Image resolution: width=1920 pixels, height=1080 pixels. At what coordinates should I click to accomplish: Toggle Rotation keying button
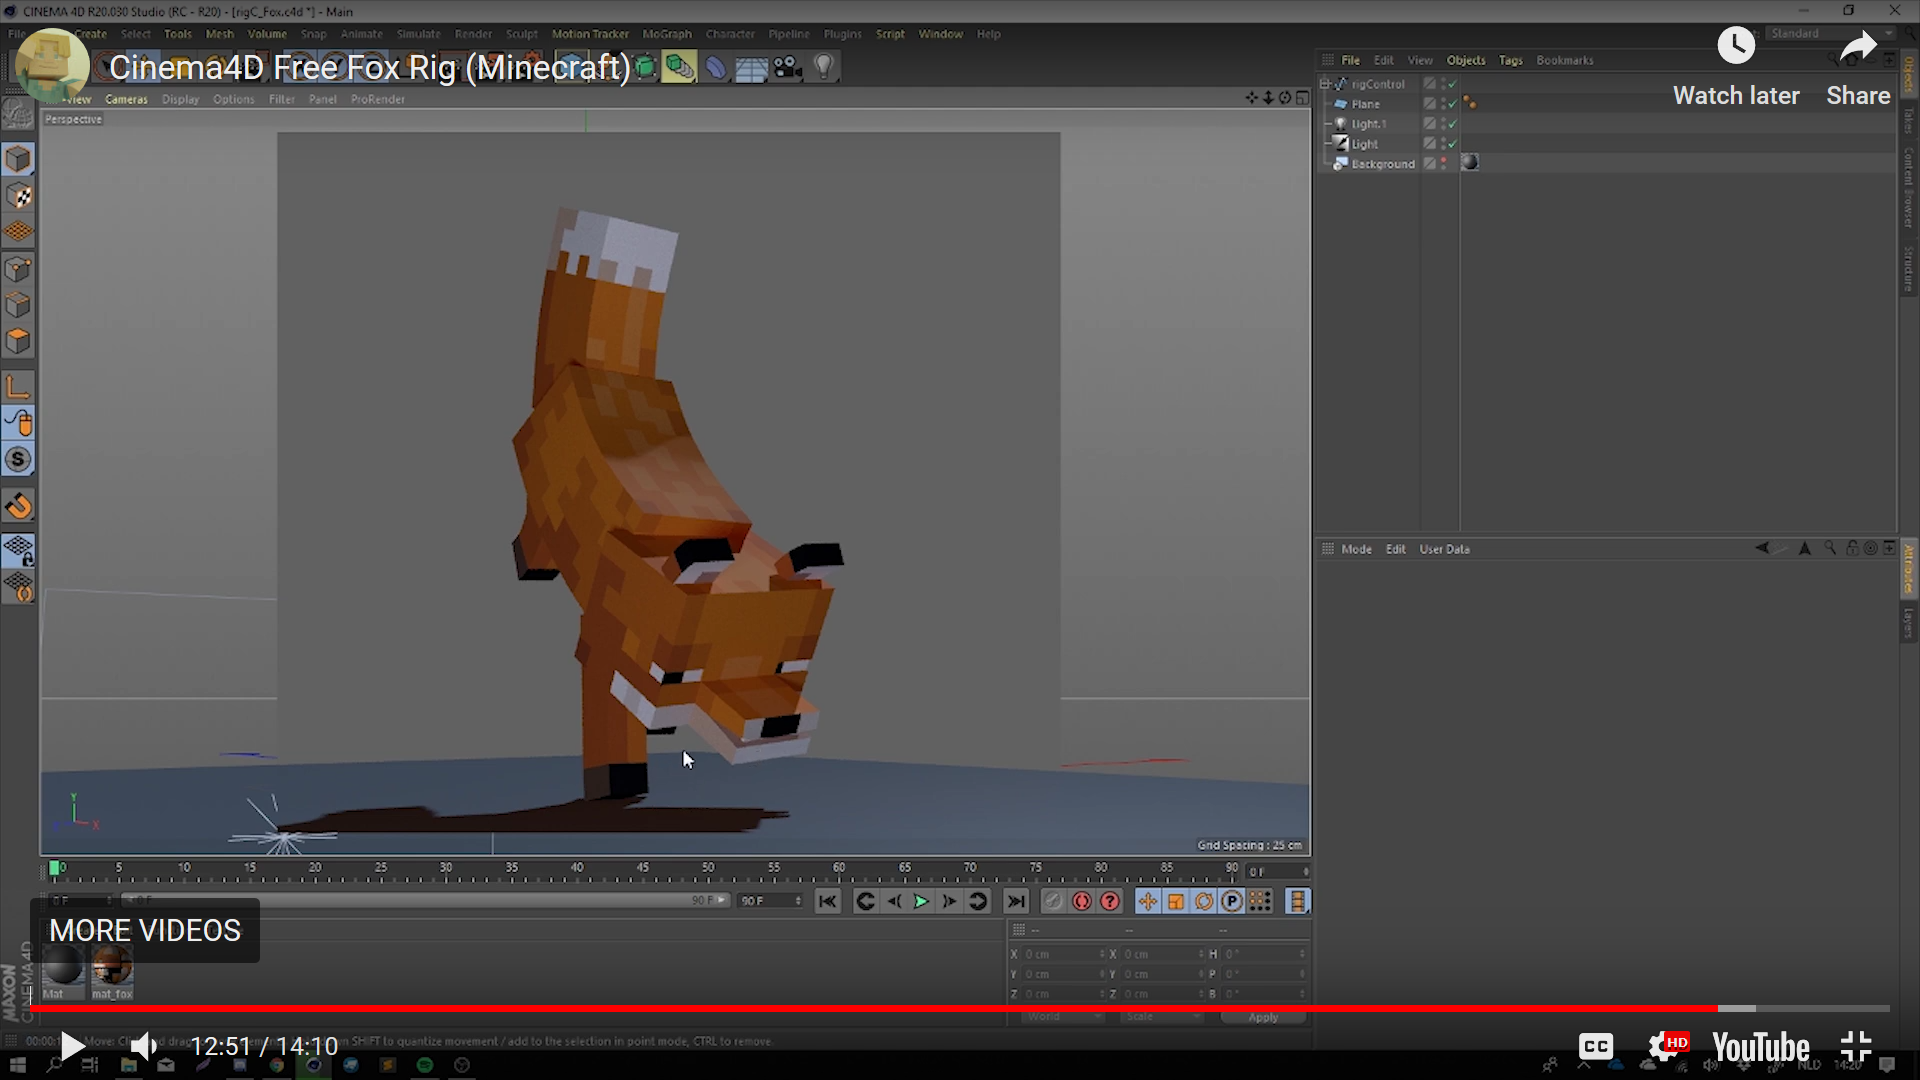tap(1204, 901)
